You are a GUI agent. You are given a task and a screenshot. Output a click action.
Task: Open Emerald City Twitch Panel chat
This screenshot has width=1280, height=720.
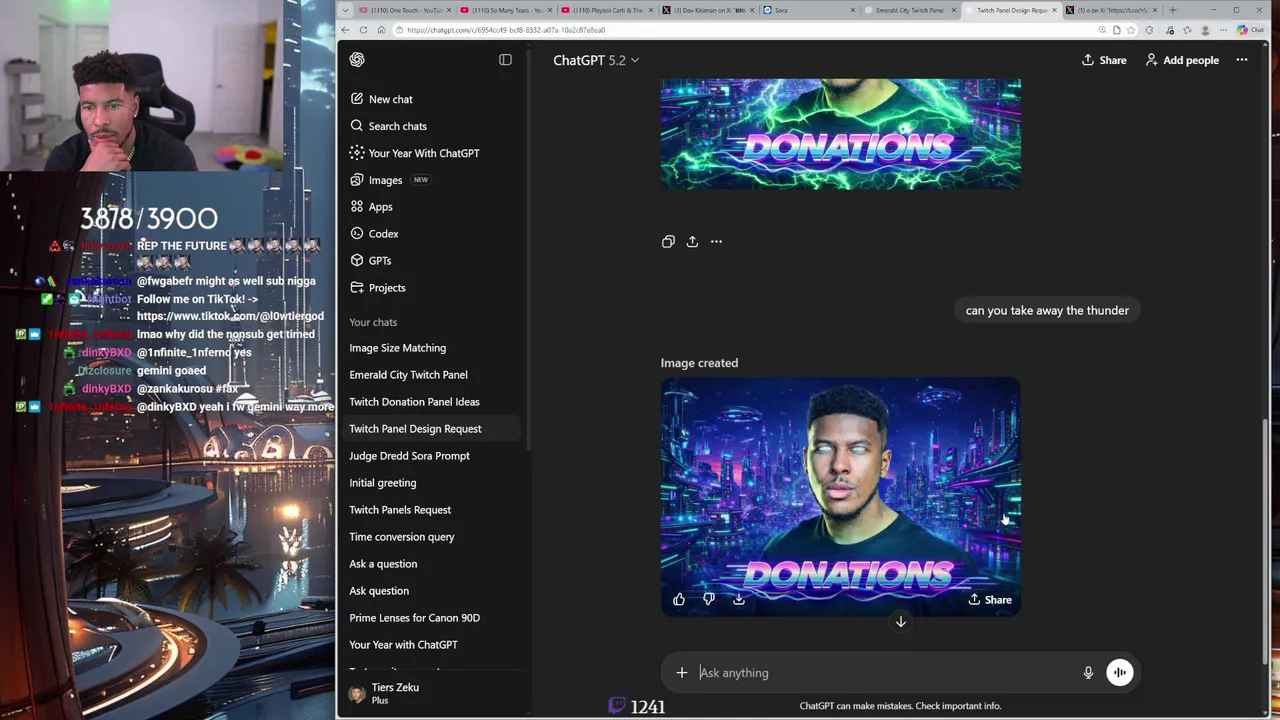[408, 375]
